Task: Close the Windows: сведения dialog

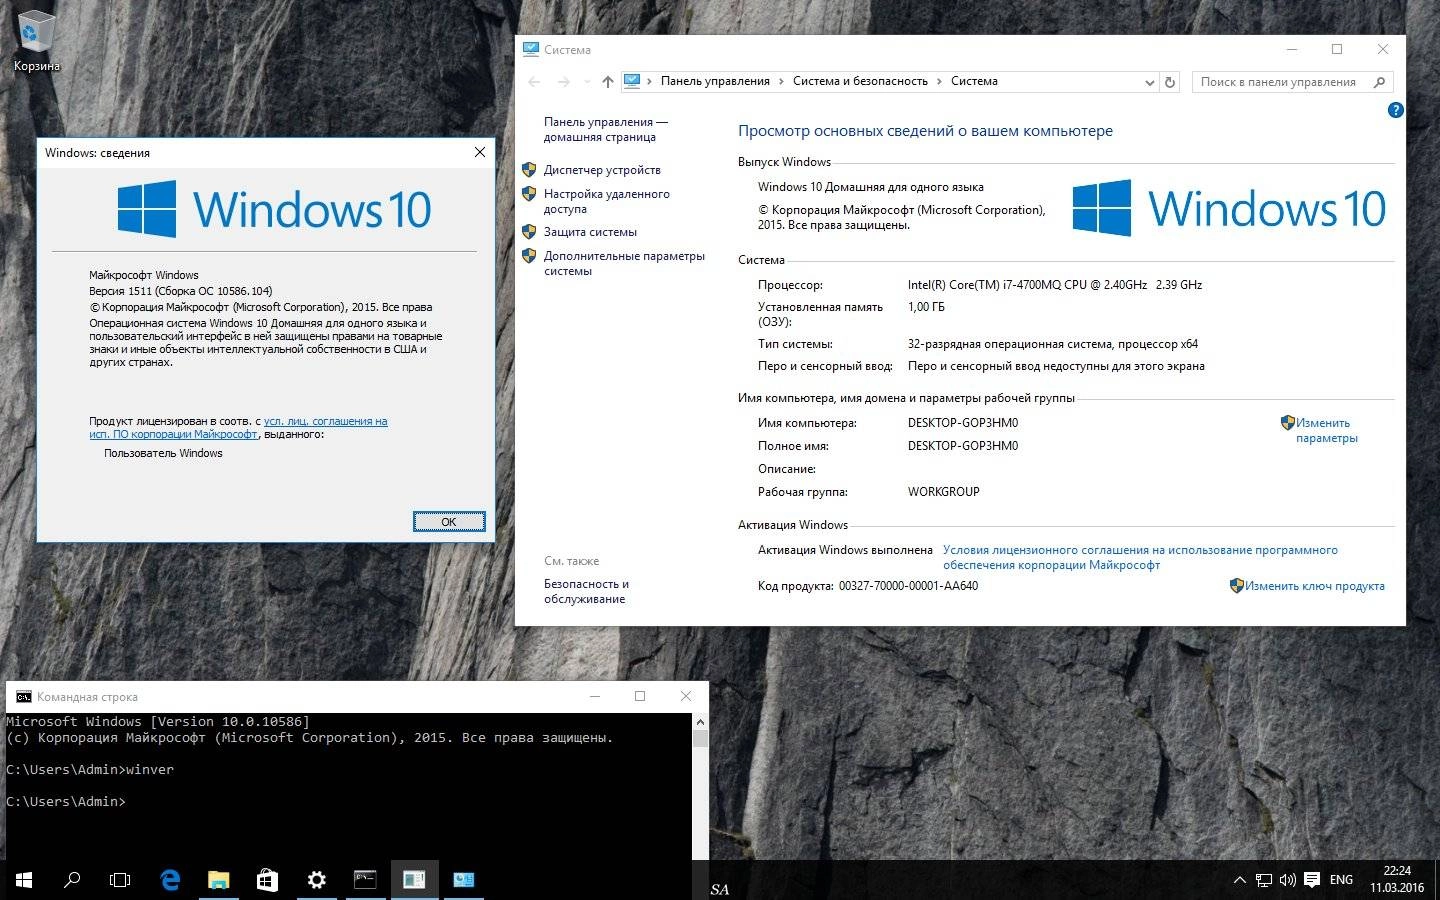Action: pos(480,152)
